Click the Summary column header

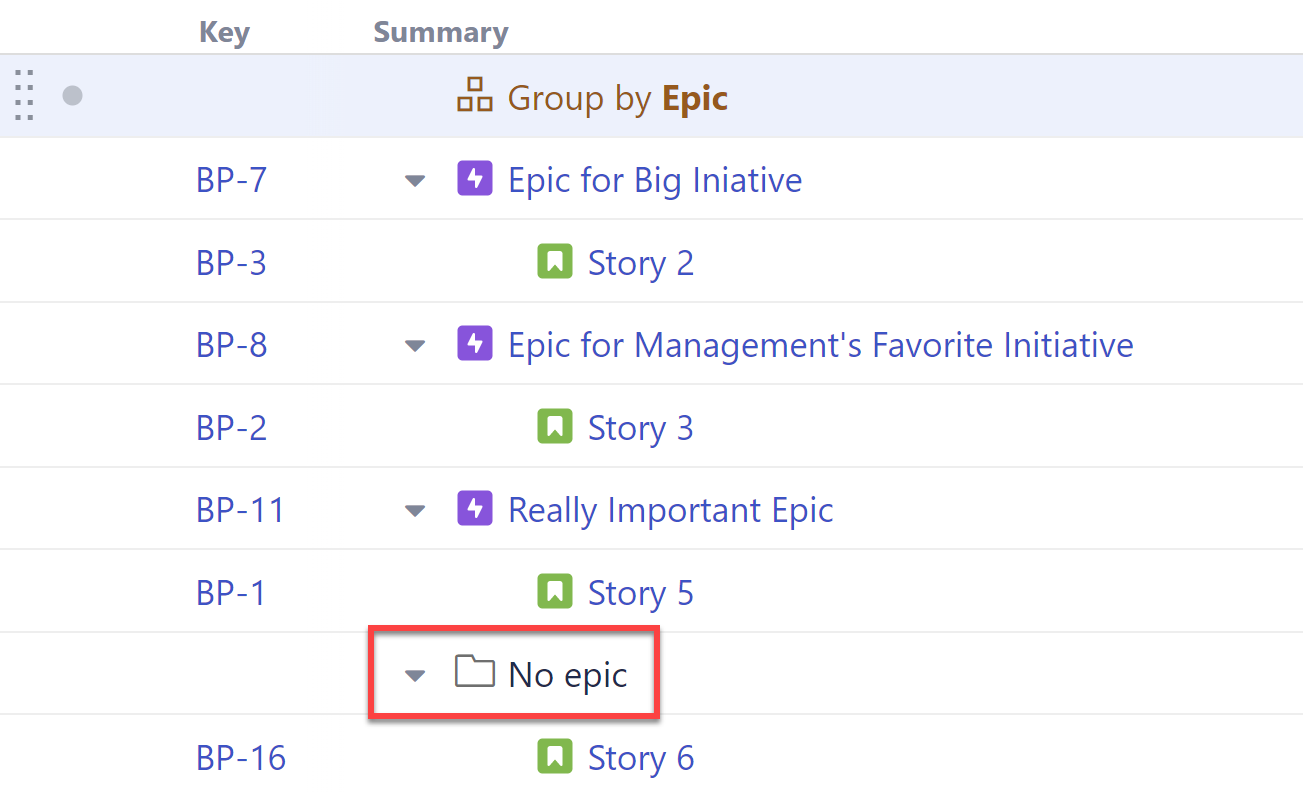[440, 31]
